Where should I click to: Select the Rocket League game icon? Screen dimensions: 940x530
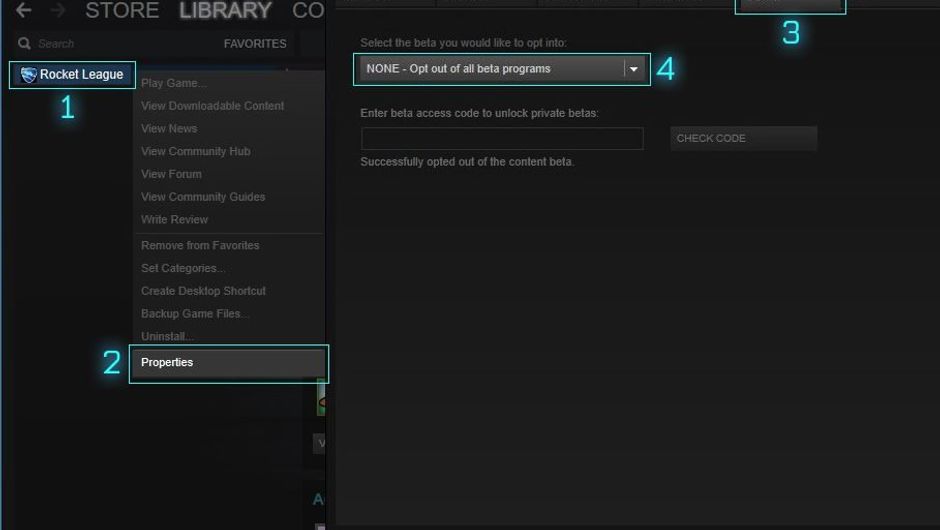tap(28, 75)
